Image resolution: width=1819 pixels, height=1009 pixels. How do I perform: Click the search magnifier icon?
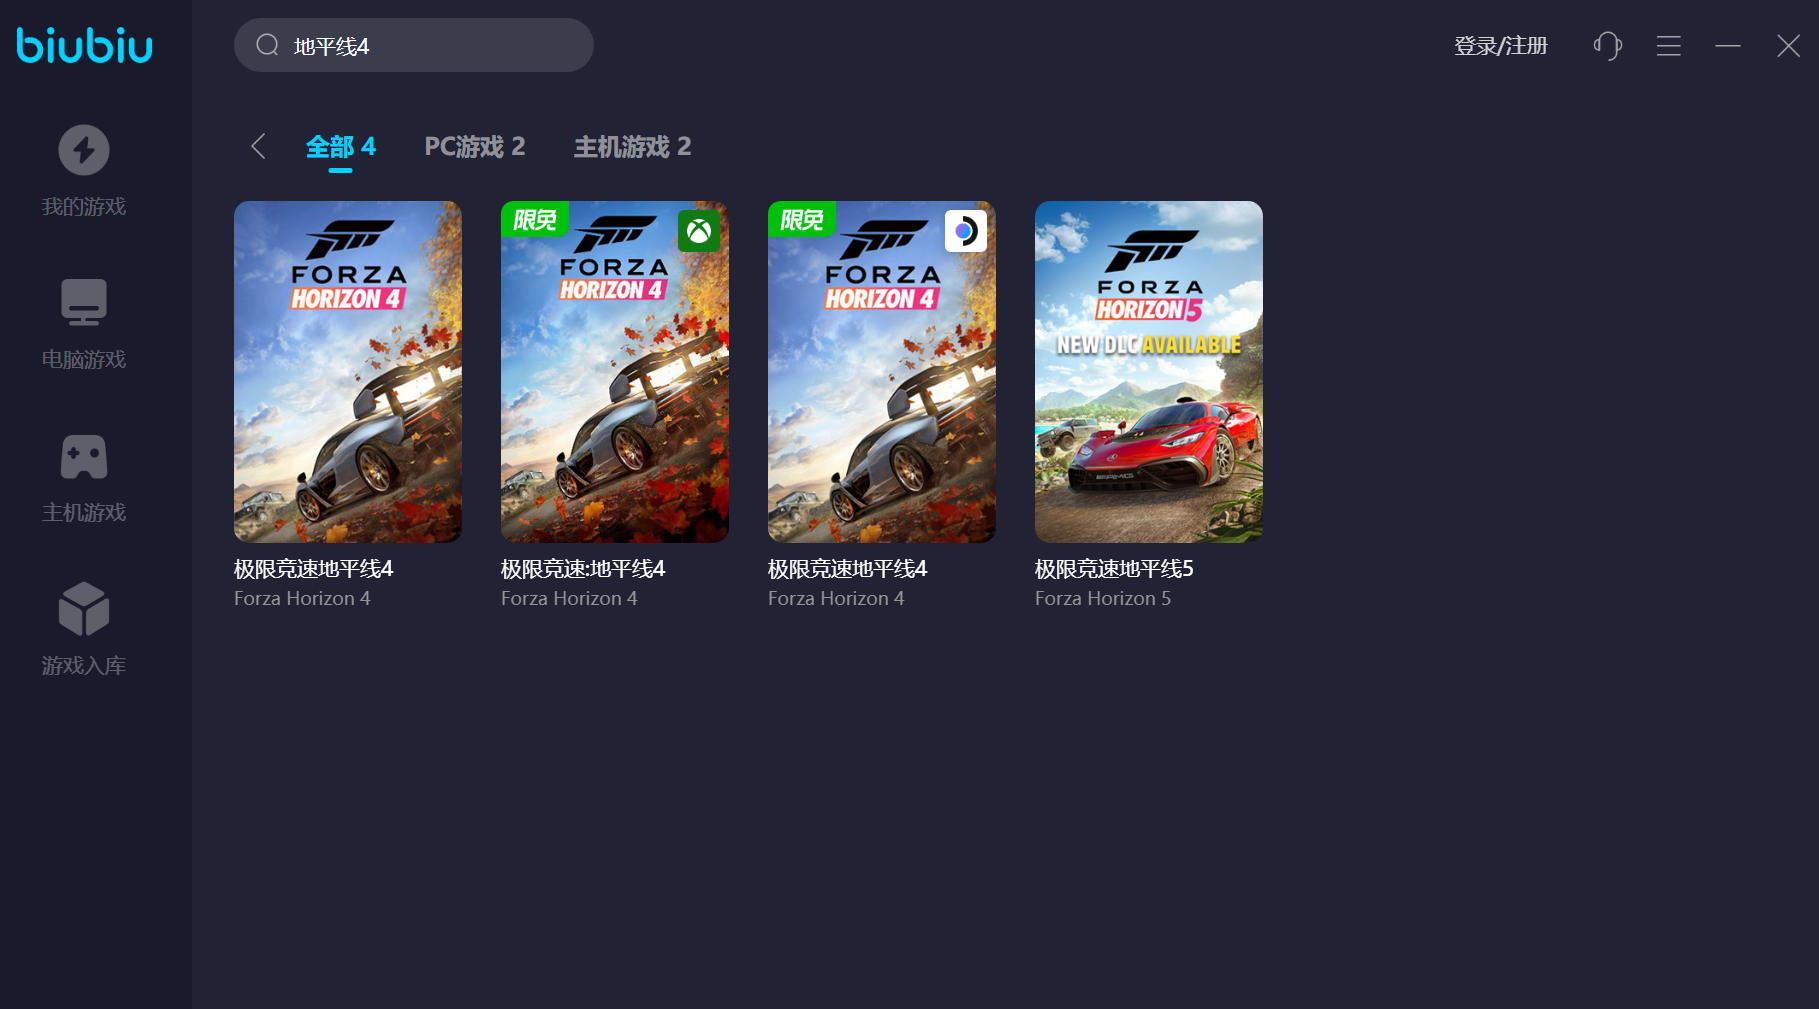click(x=267, y=45)
